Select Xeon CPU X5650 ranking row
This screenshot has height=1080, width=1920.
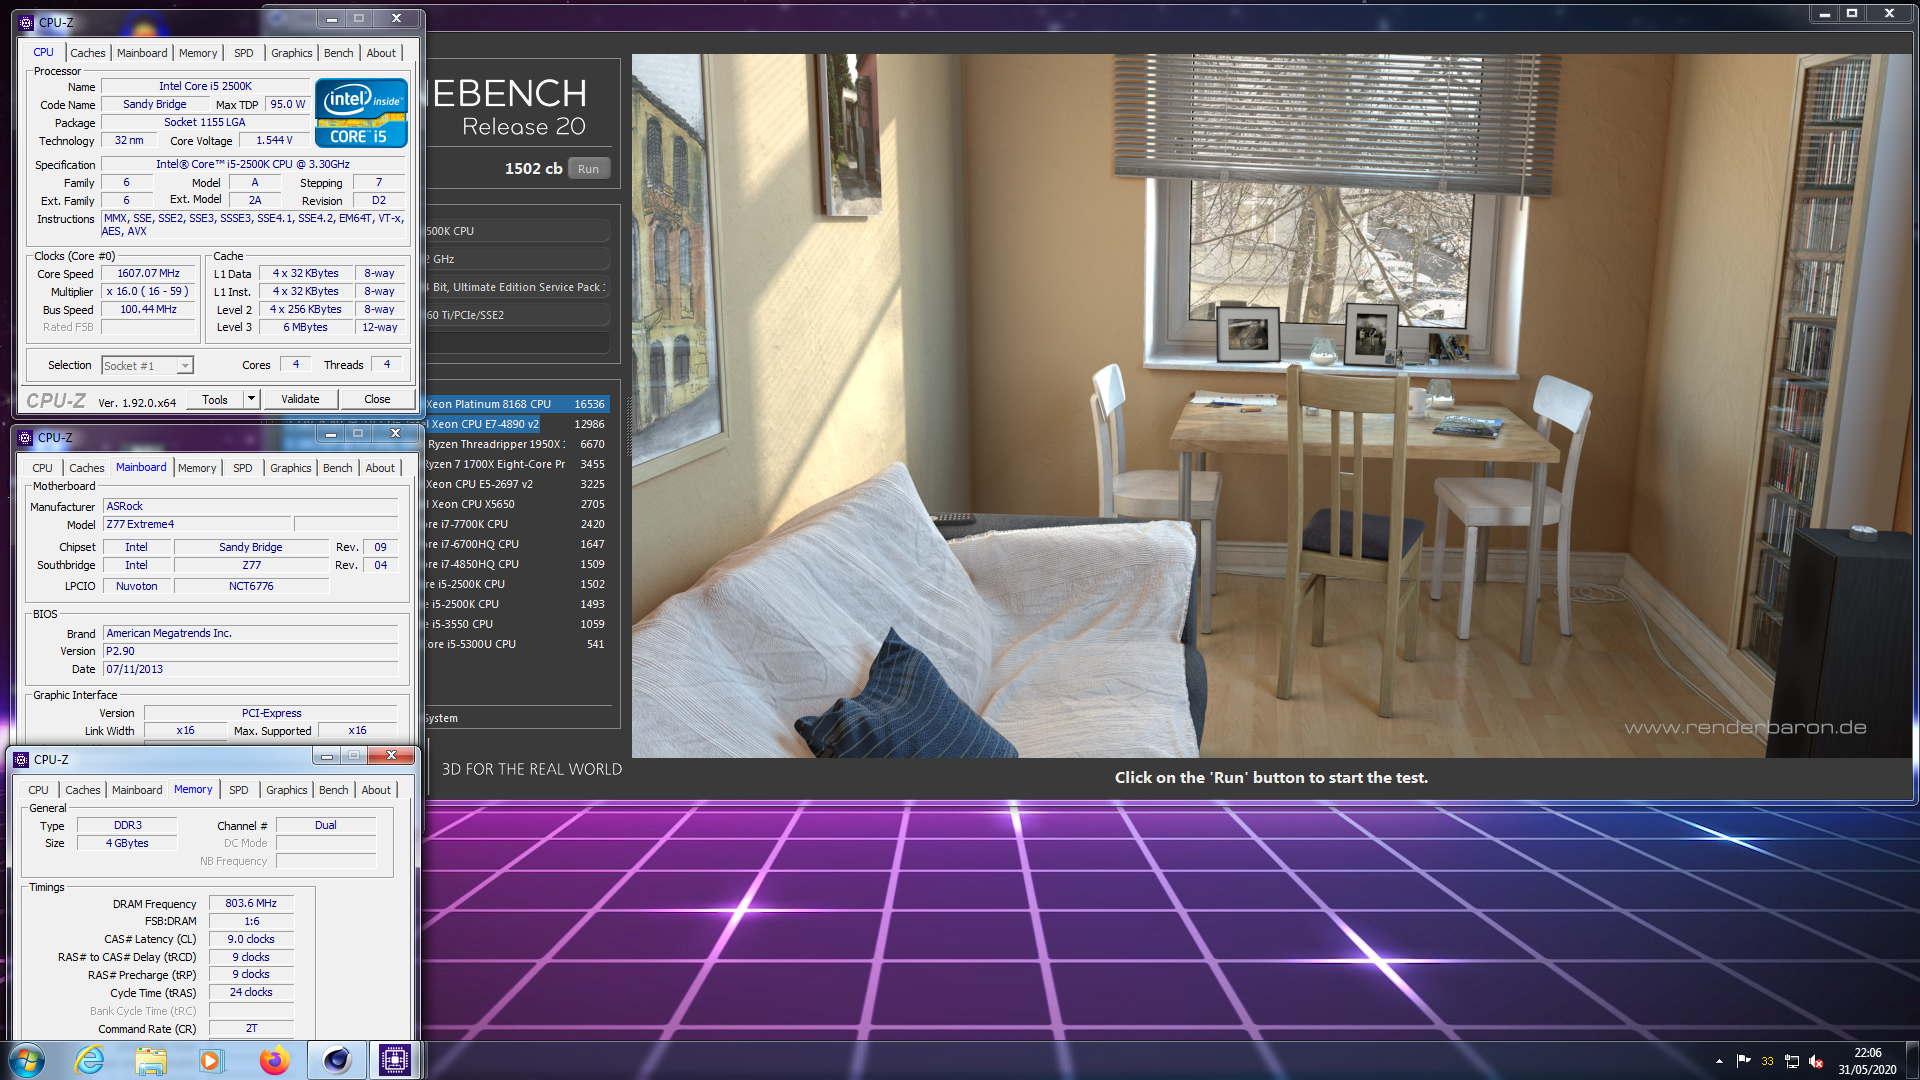tap(517, 504)
